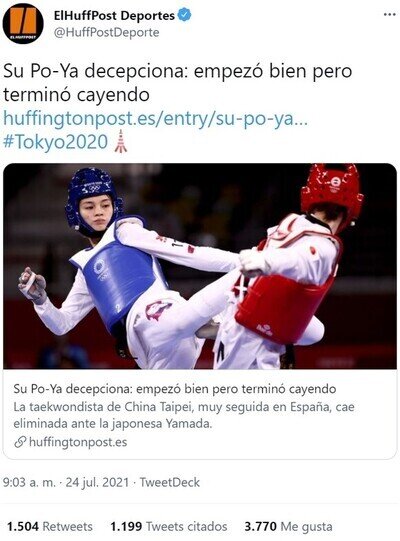The height and width of the screenshot is (541, 400).
Task: Click the TweetDeck source label
Action: point(169,482)
